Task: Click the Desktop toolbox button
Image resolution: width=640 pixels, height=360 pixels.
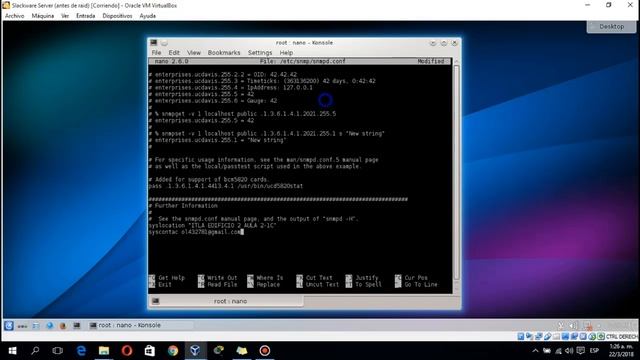Action: coord(611,27)
